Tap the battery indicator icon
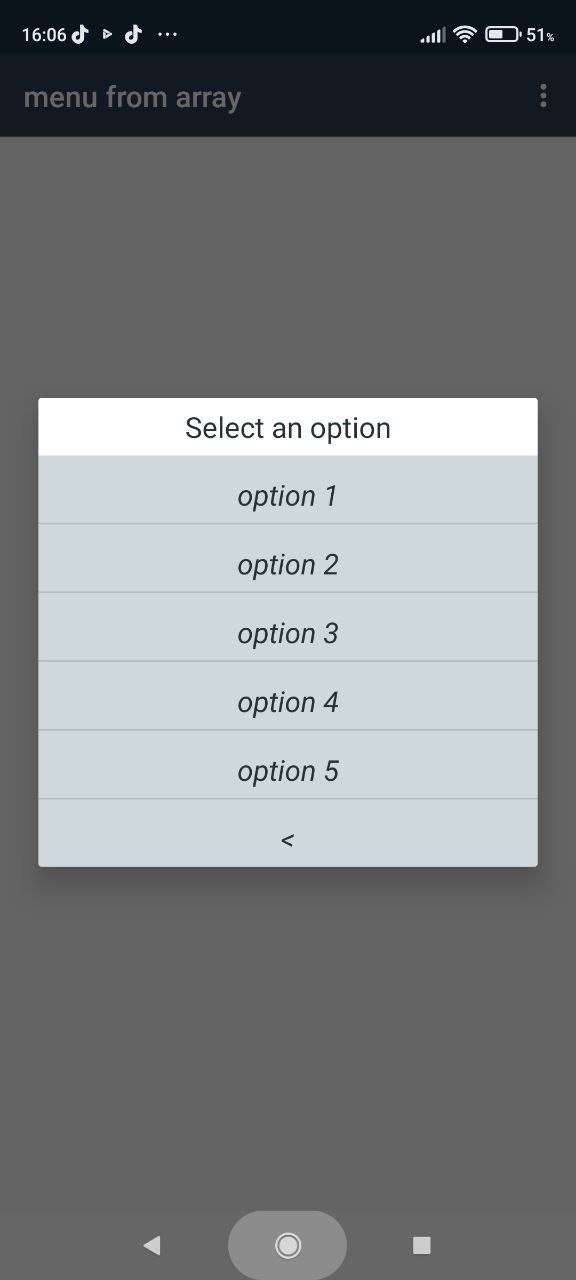This screenshot has width=576, height=1280. coord(502,34)
